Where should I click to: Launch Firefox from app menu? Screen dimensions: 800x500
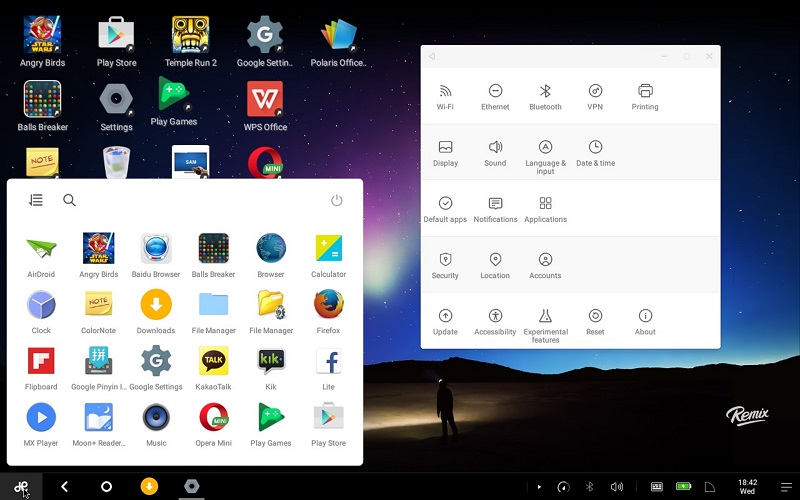tap(329, 311)
